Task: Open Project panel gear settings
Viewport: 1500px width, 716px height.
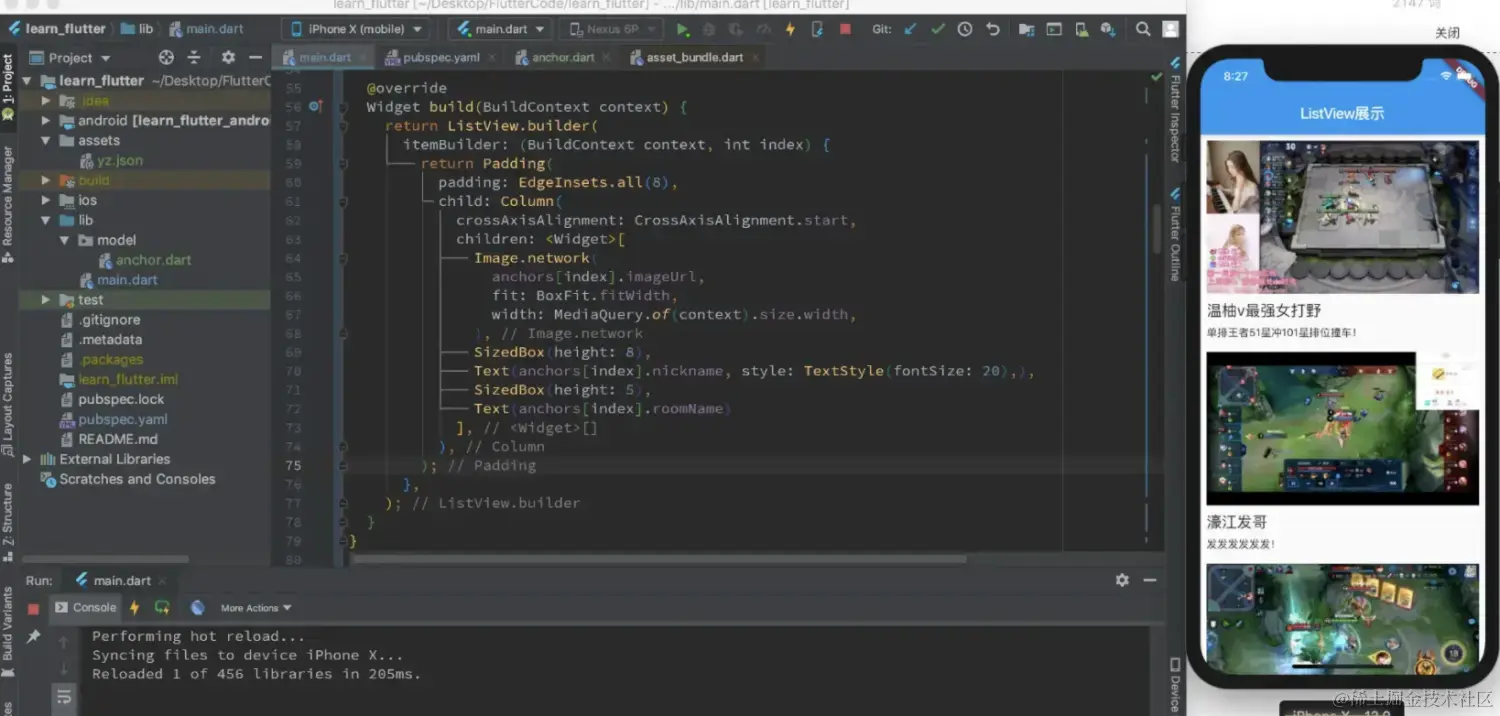Action: click(228, 58)
